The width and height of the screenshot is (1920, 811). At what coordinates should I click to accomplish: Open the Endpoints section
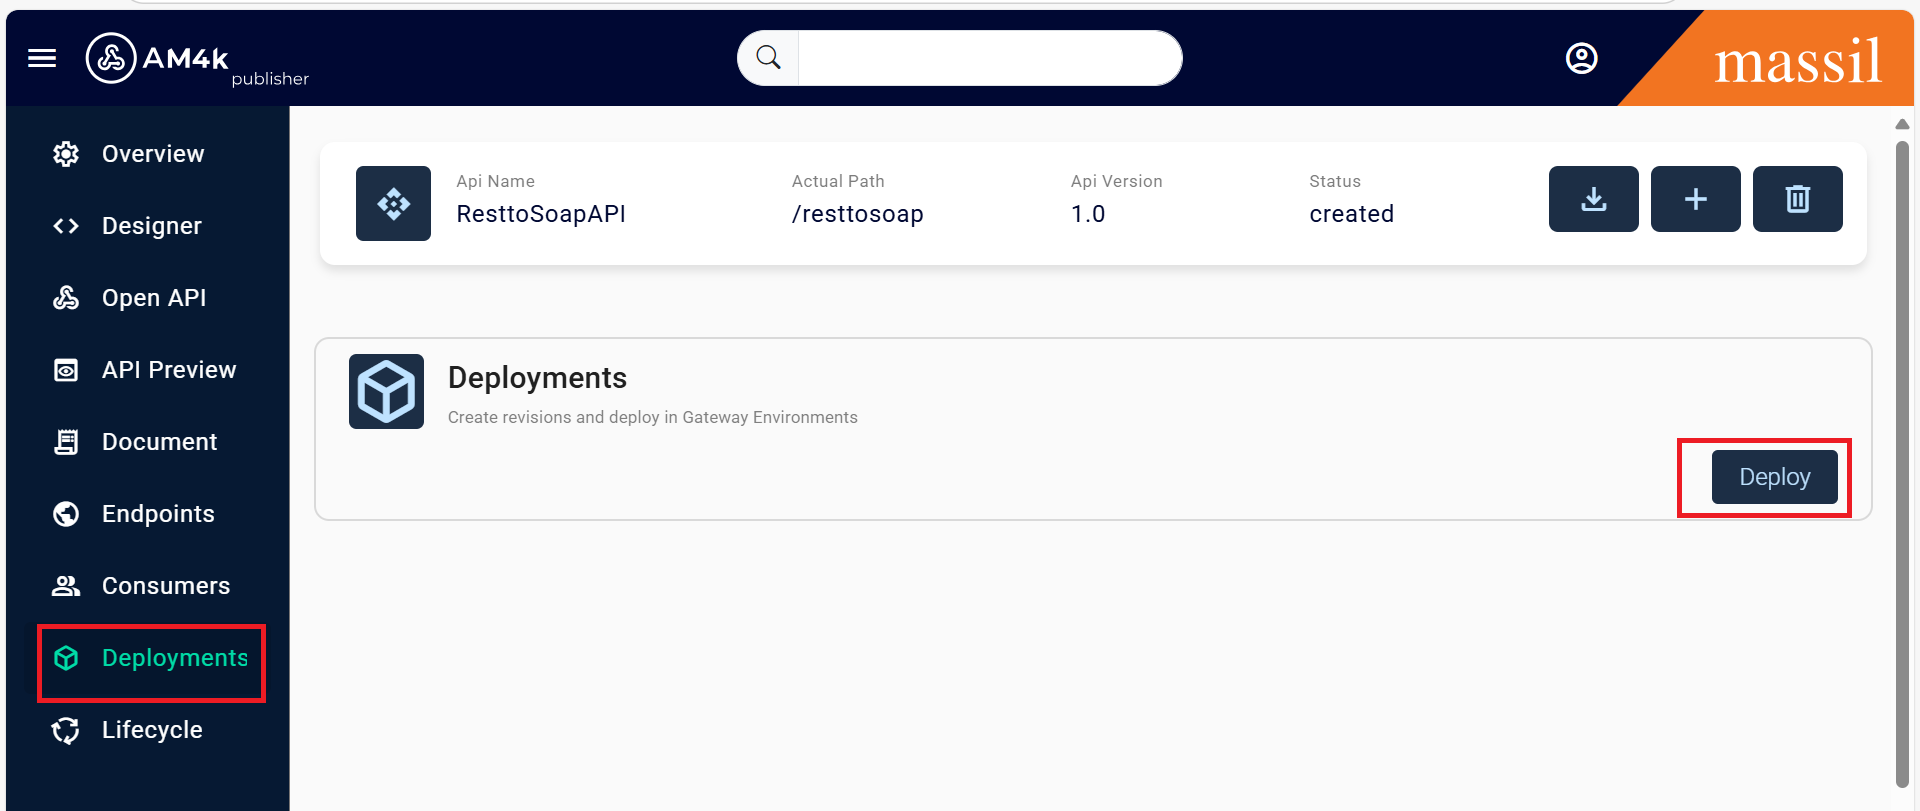point(158,514)
